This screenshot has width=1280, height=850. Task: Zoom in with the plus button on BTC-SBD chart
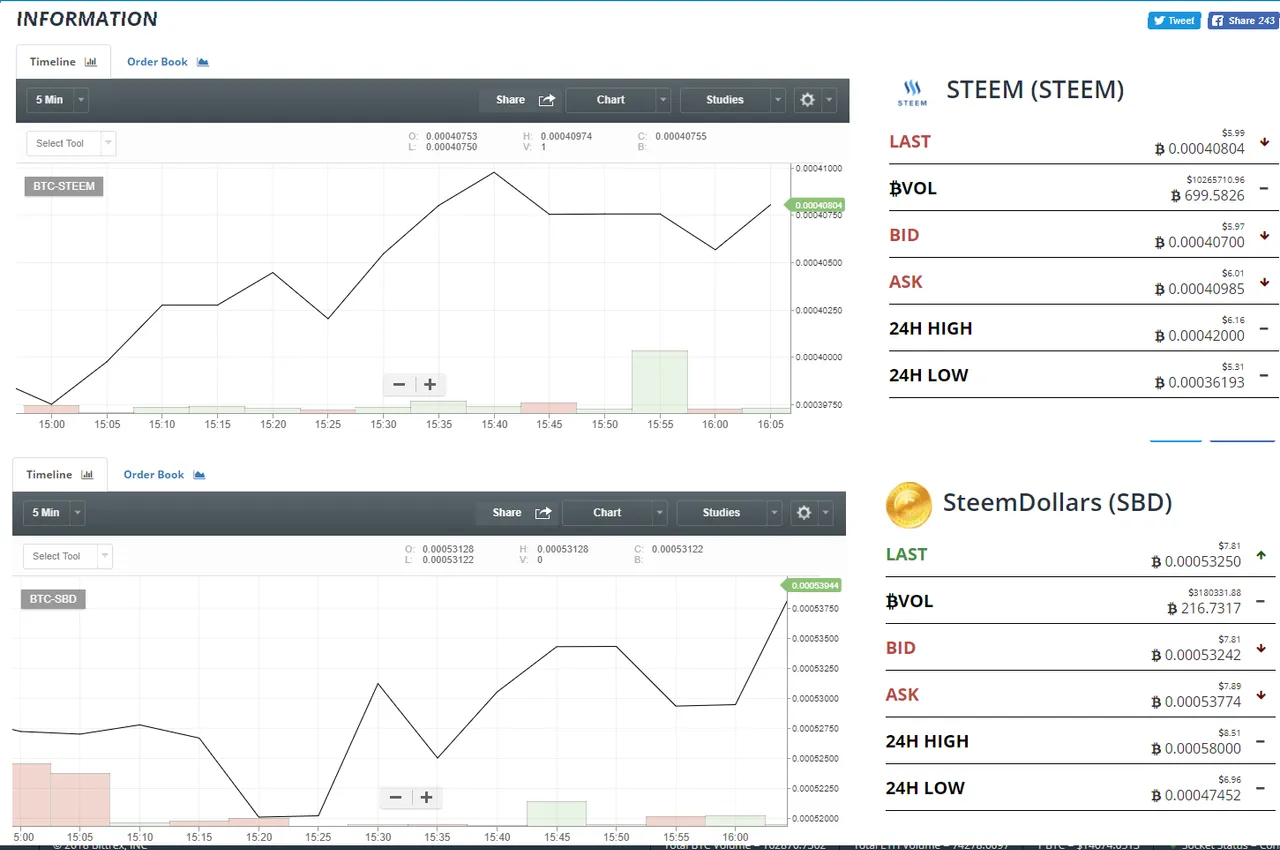tap(426, 797)
